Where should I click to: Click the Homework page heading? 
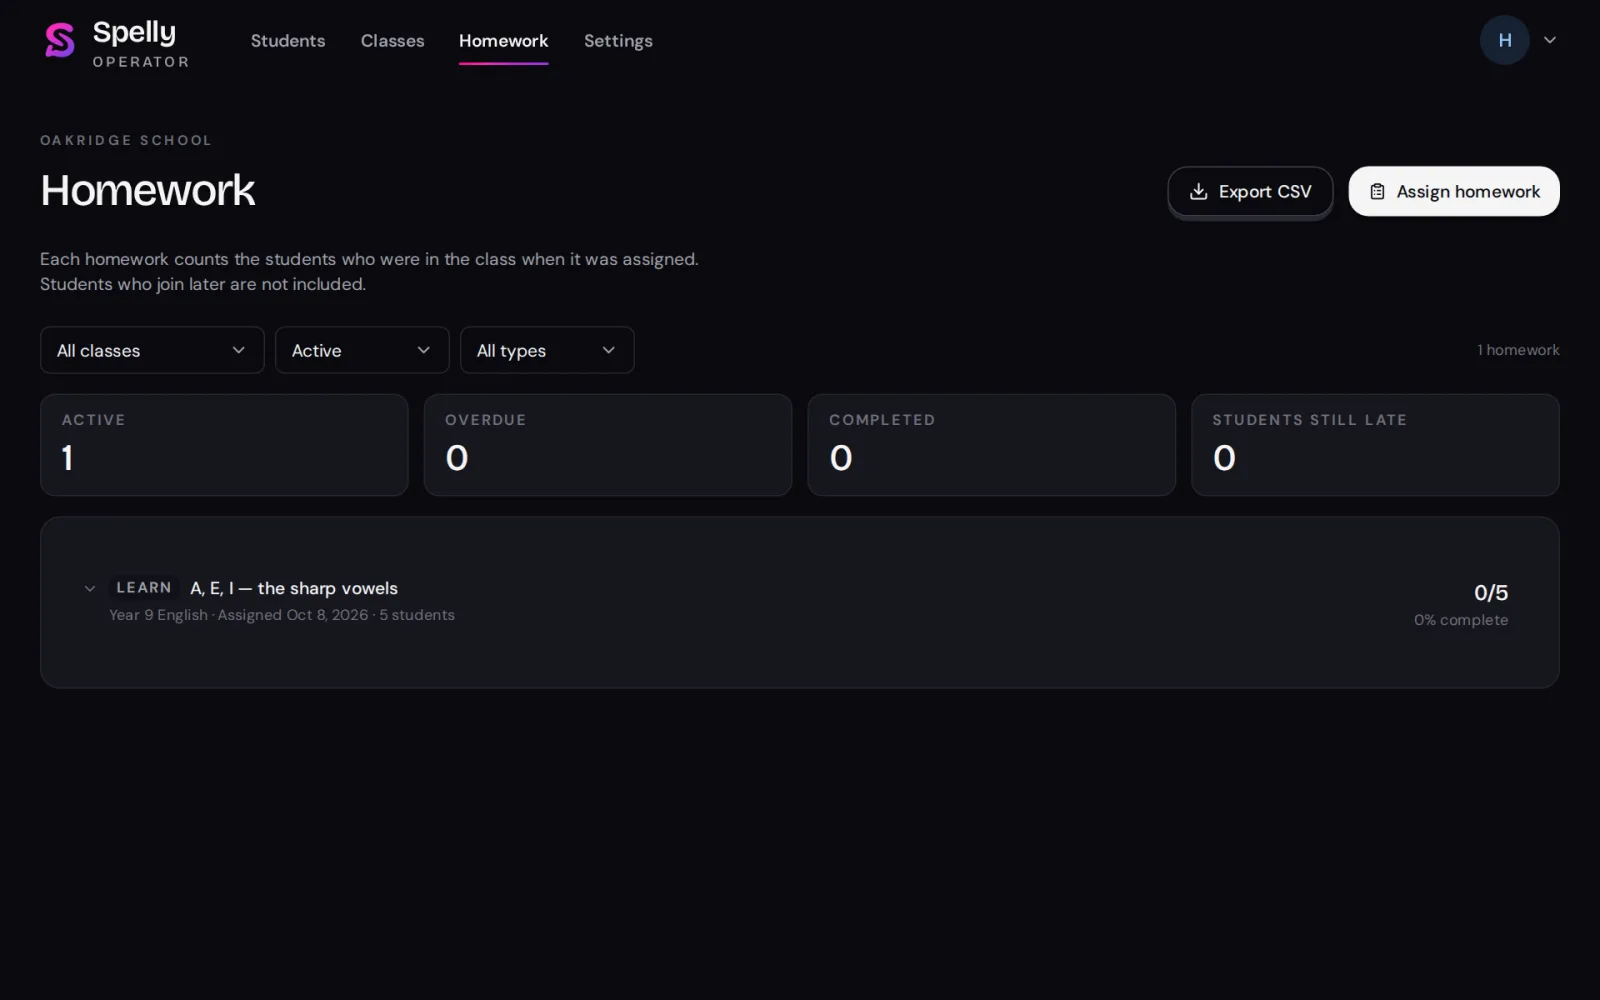(148, 190)
